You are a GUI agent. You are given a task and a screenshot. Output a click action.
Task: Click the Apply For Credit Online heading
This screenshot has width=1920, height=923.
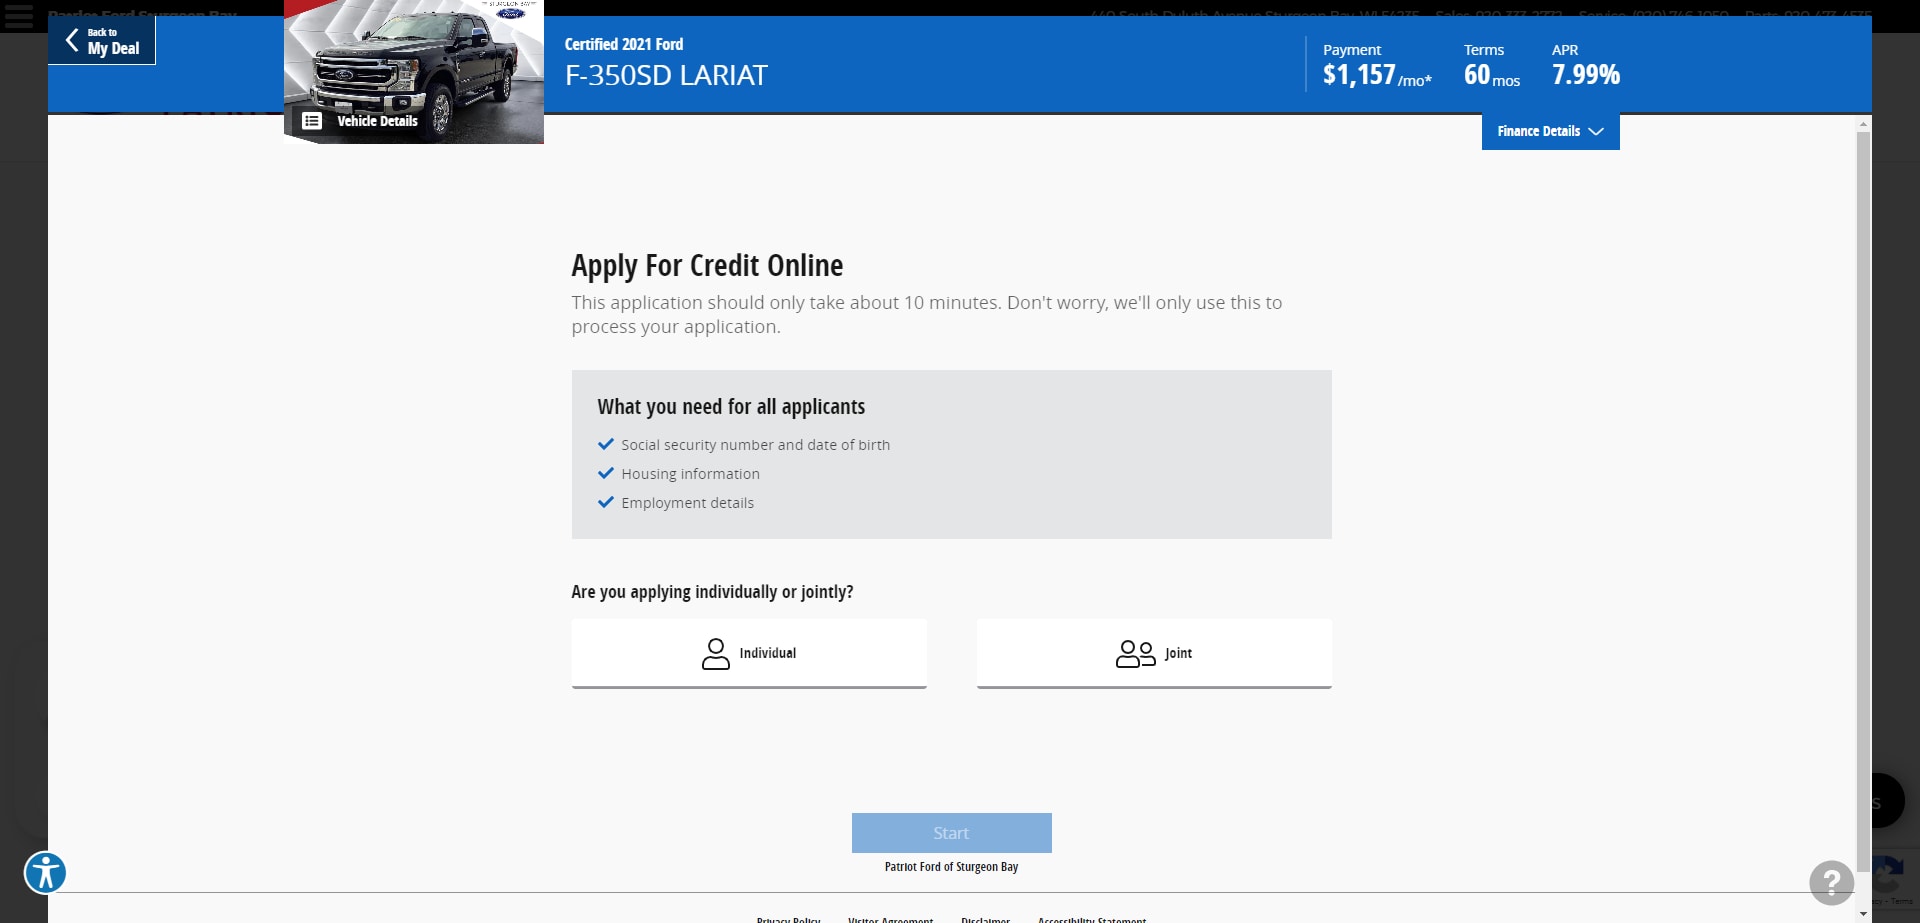(707, 266)
